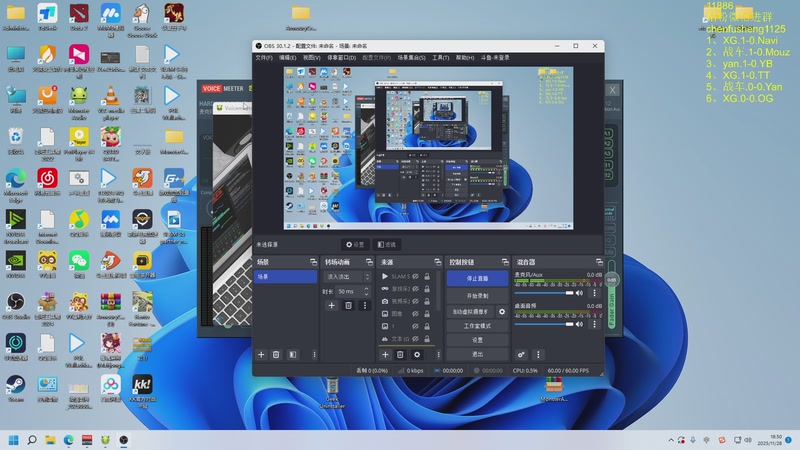The width and height of the screenshot is (800, 450).
Task: Open advanced audio properties gear in the 混音器 panel
Action: (x=521, y=355)
